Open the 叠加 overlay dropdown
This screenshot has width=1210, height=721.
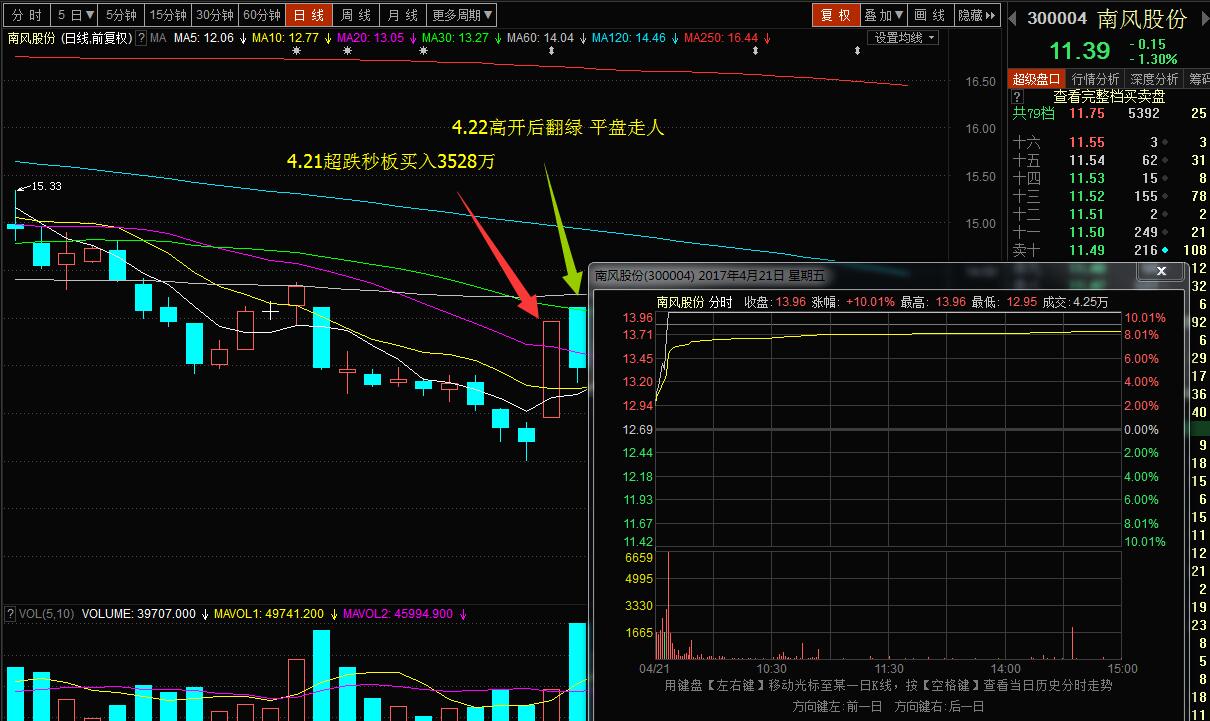coord(884,15)
